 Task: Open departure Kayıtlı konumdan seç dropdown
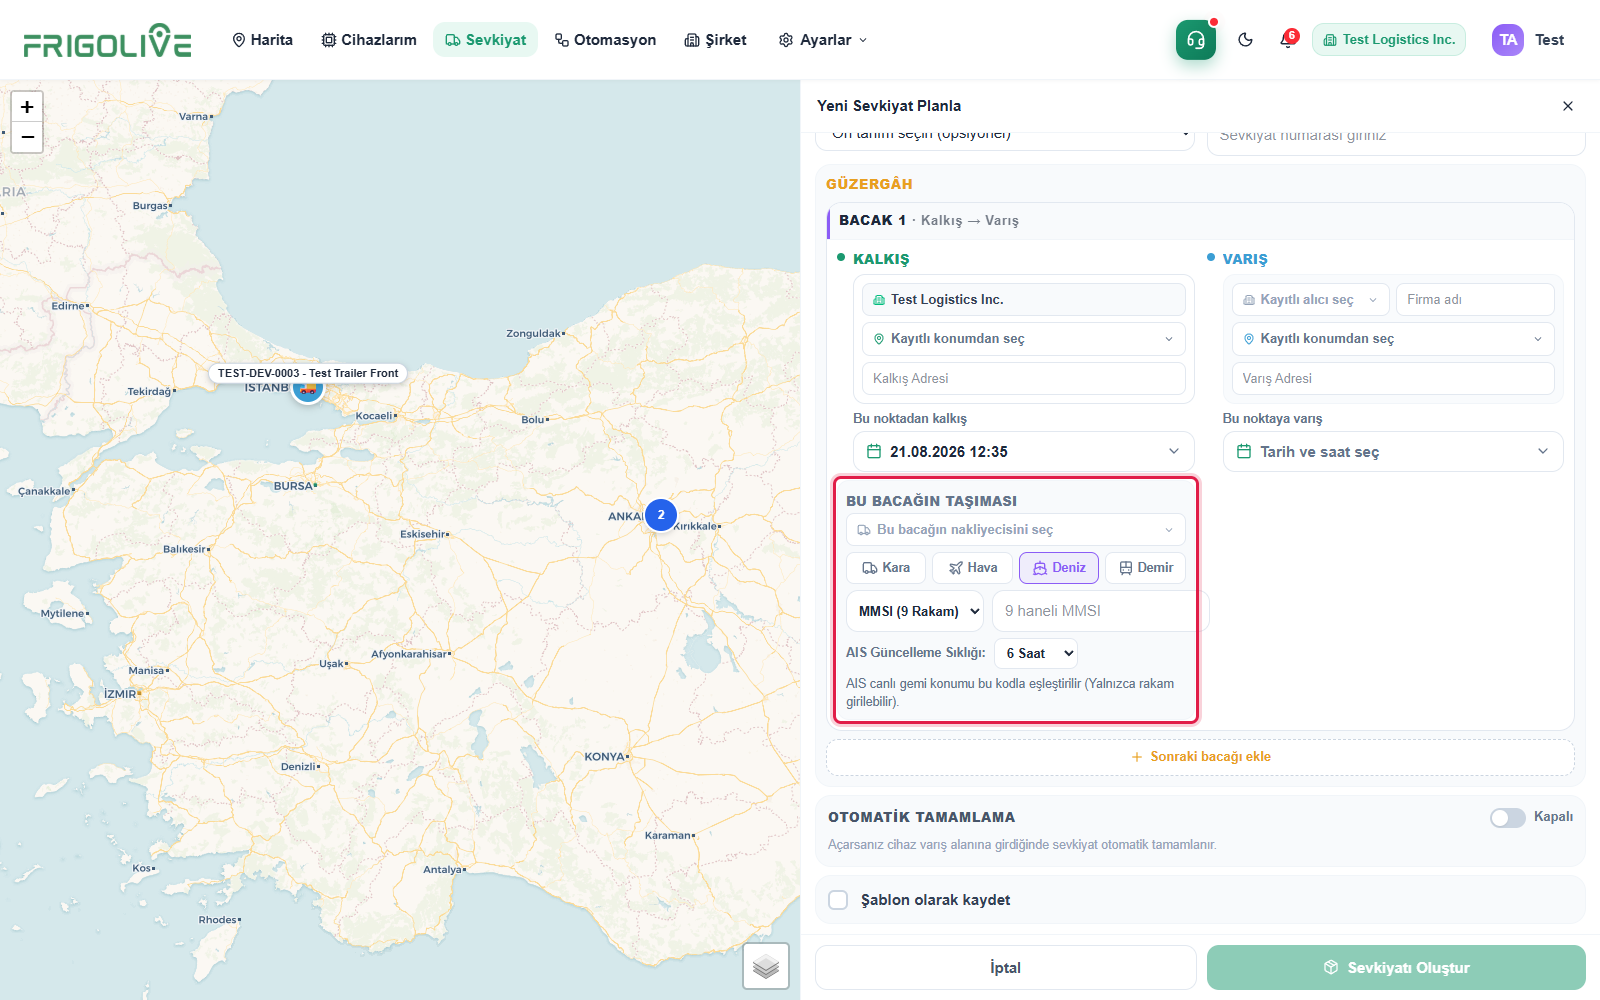point(1024,339)
